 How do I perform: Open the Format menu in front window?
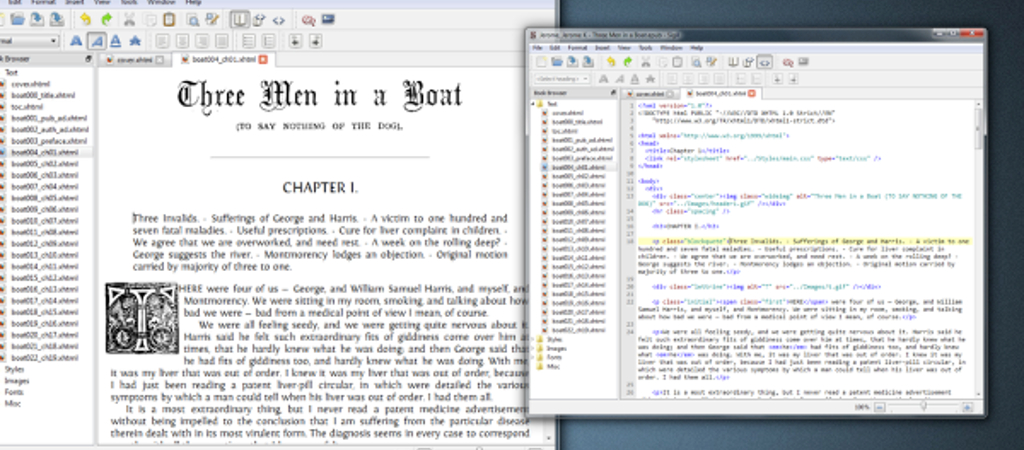(577, 48)
